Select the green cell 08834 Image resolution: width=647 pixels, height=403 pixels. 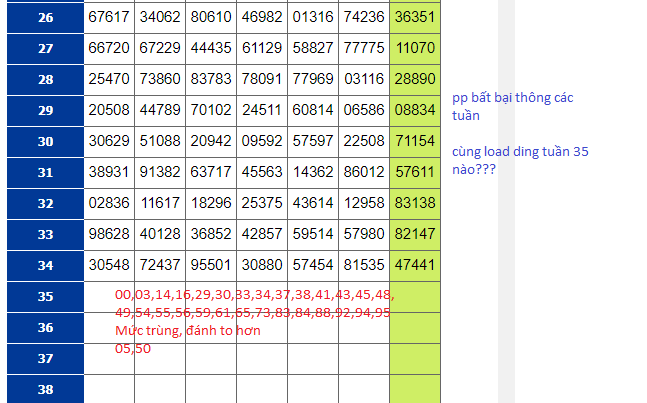pos(414,110)
